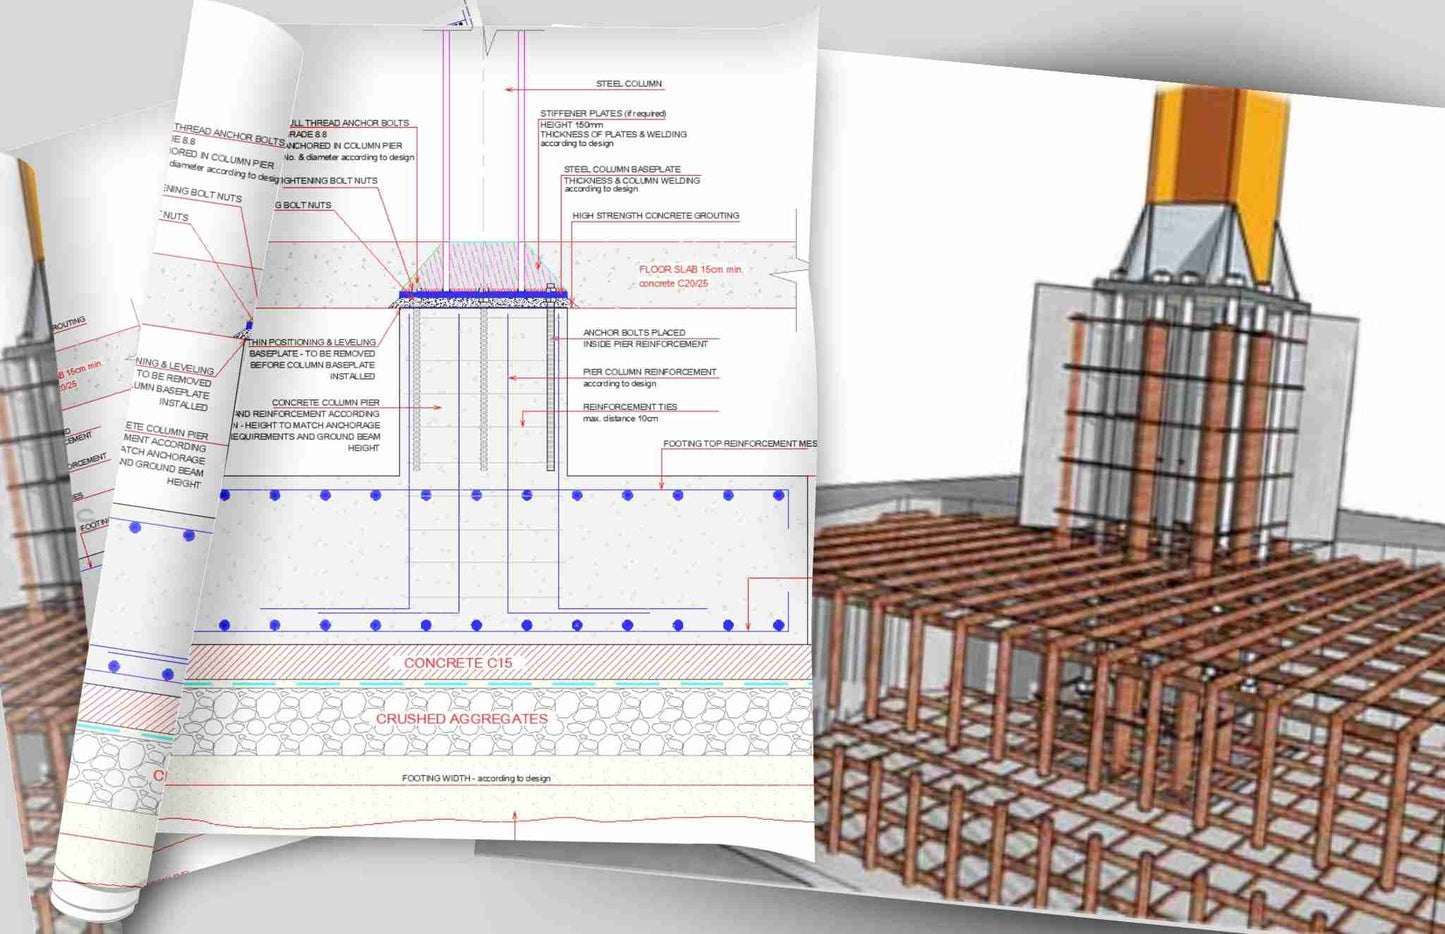
Task: Select the HIGH STRENGTH CONCRETE GROUTING label
Action: 655,216
